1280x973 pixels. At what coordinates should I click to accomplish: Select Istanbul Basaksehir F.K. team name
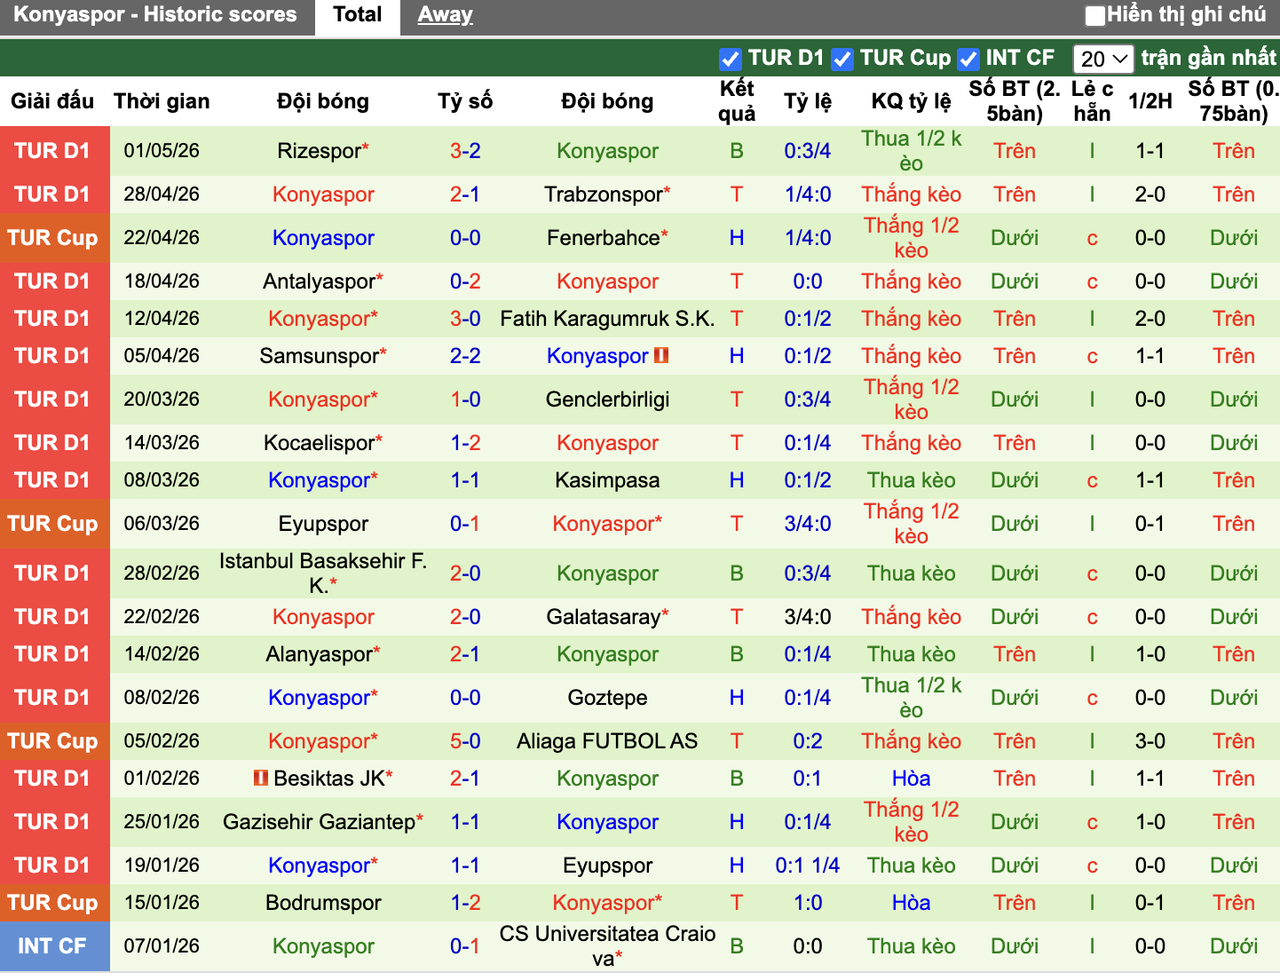point(323,573)
